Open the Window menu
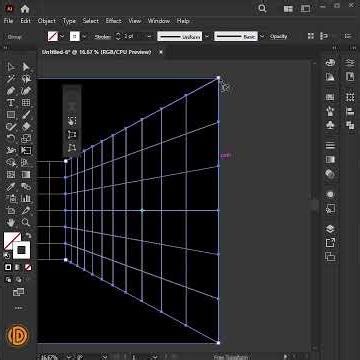Image resolution: width=360 pixels, height=360 pixels. point(159,21)
